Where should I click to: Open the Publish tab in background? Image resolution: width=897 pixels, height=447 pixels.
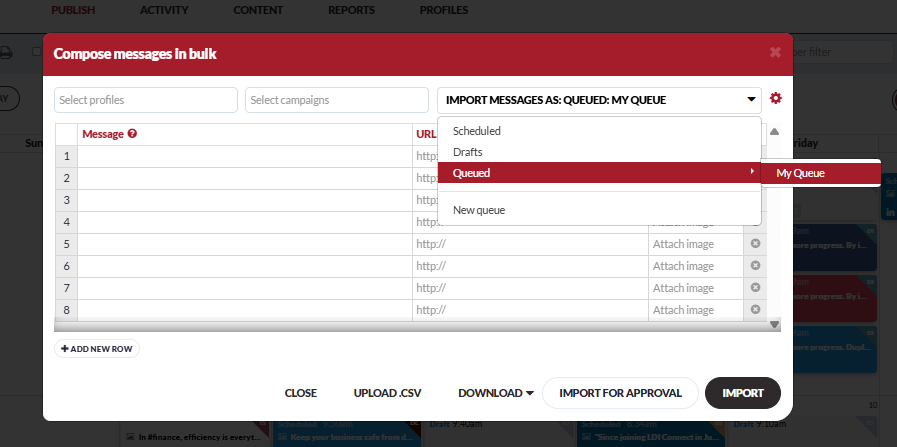pos(73,10)
